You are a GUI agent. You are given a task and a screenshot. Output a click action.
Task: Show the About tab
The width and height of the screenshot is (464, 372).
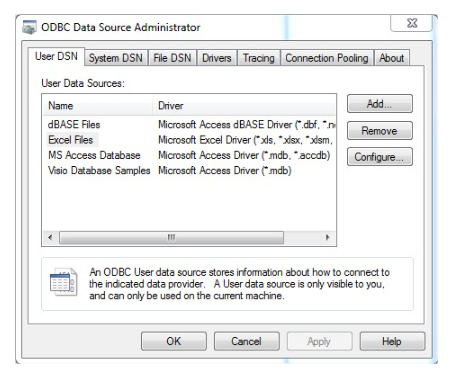pos(392,58)
